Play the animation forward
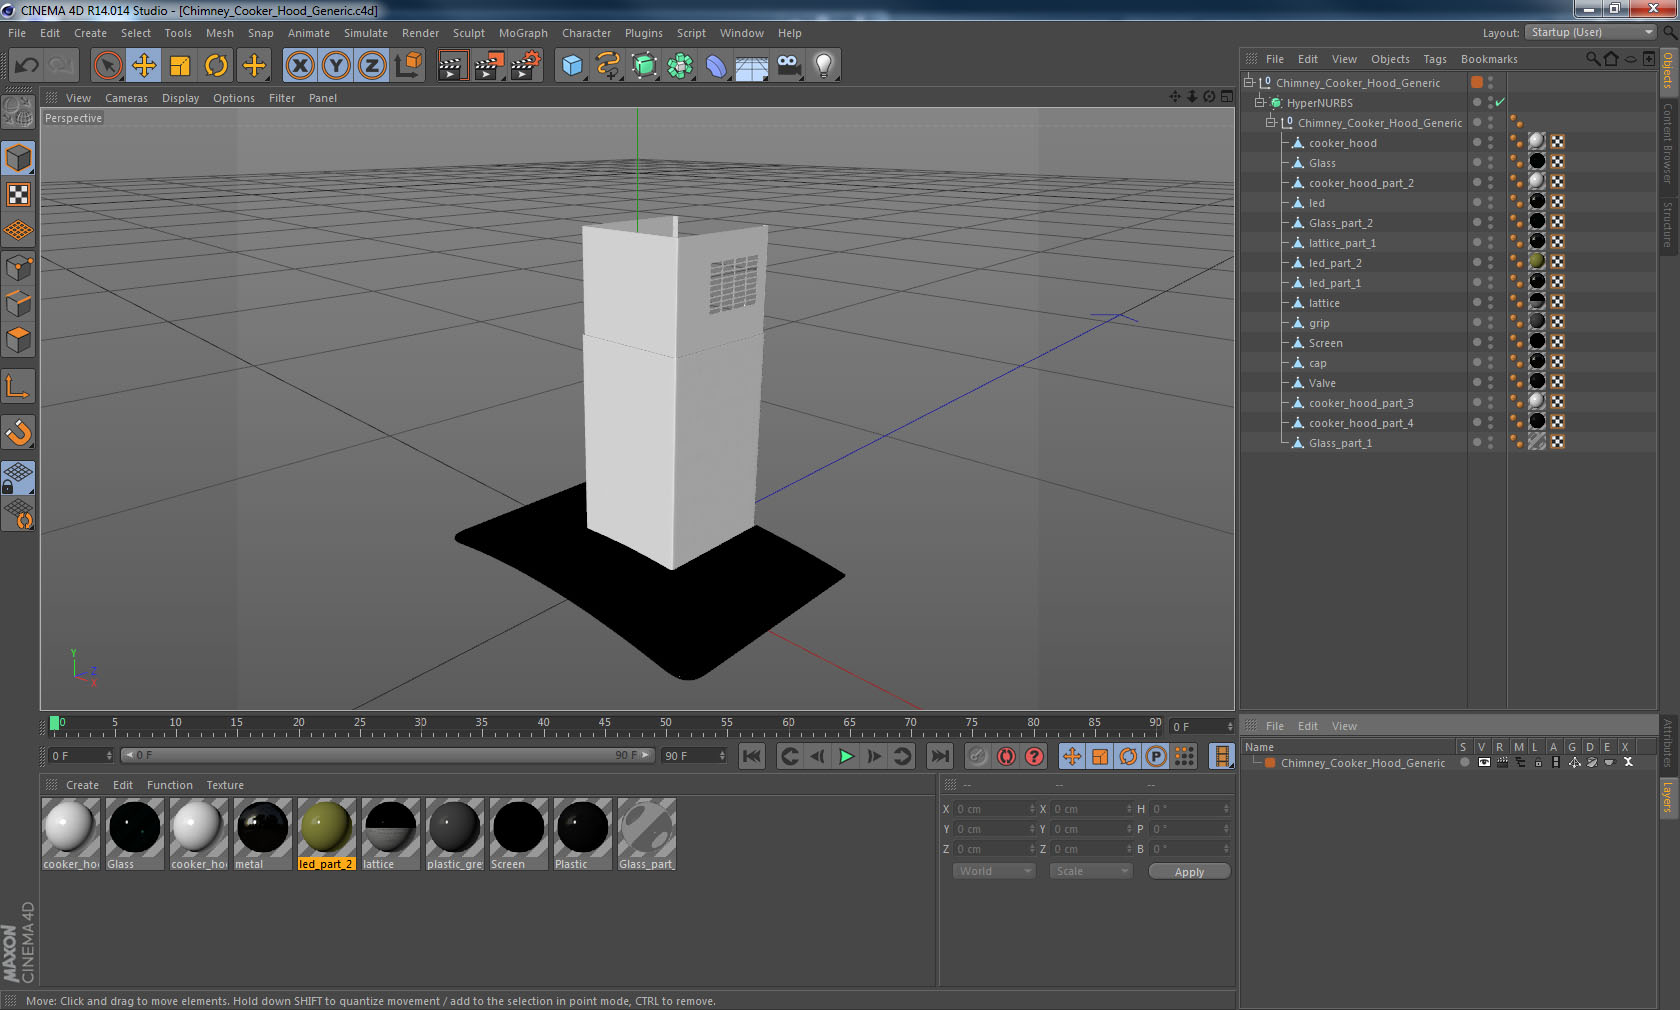This screenshot has width=1680, height=1010. coord(846,756)
